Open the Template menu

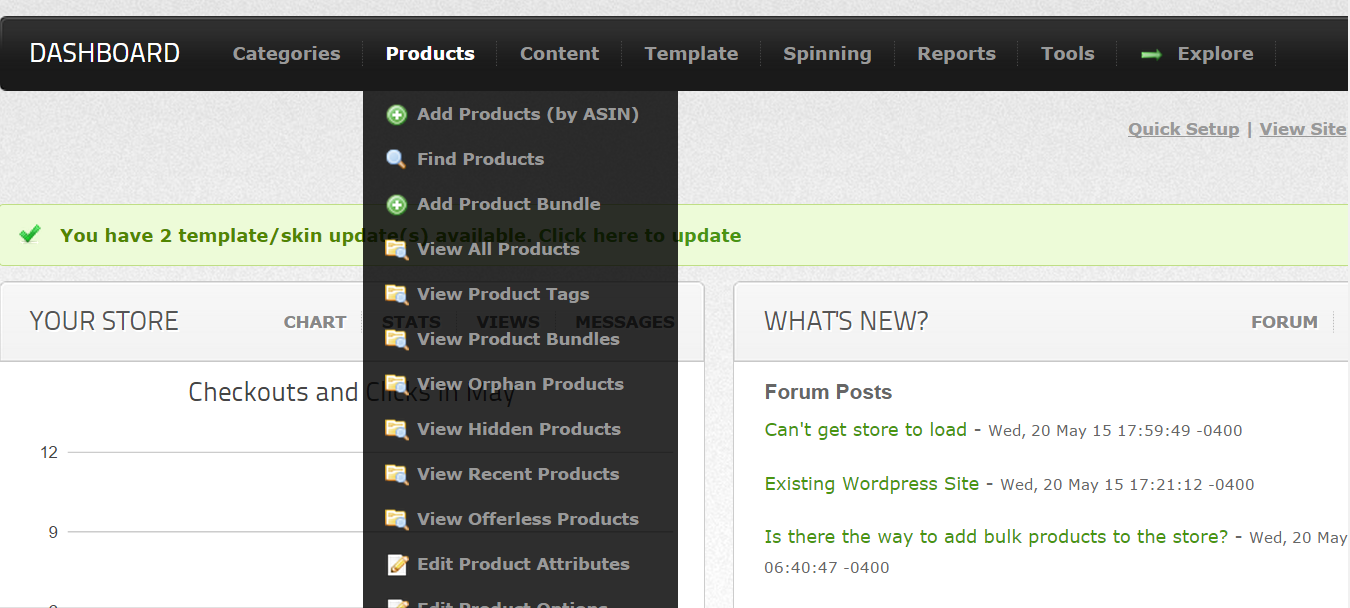point(691,54)
